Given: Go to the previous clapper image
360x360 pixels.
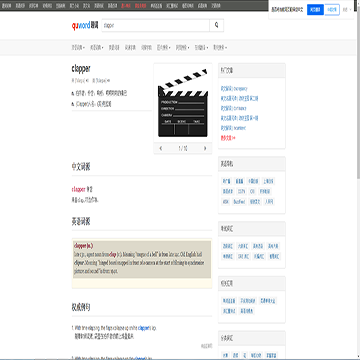Looking at the screenshot, I should (161, 148).
